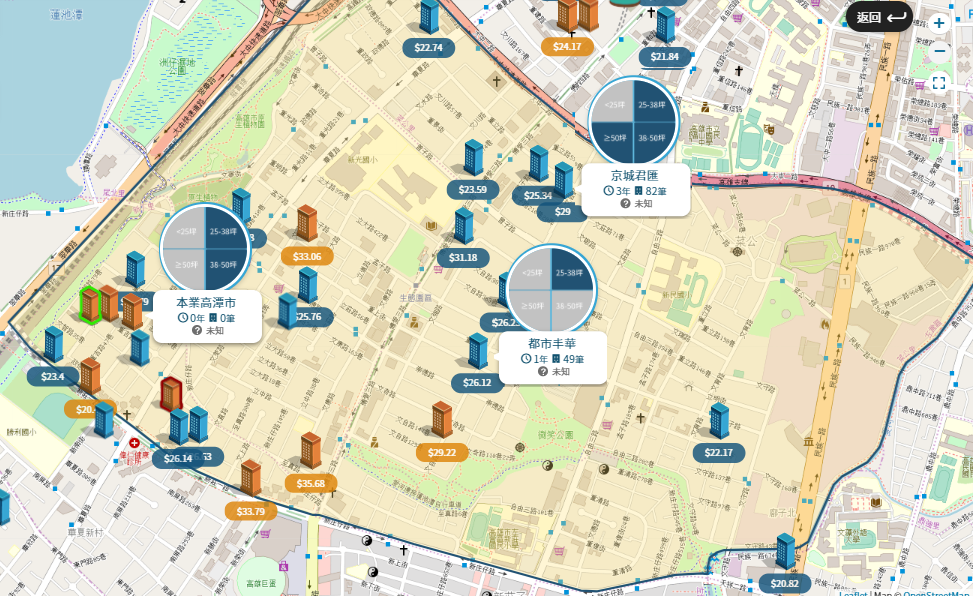Select 25-38坪 segment in 京城君匯 chart
This screenshot has height=596, width=973.
tap(653, 102)
